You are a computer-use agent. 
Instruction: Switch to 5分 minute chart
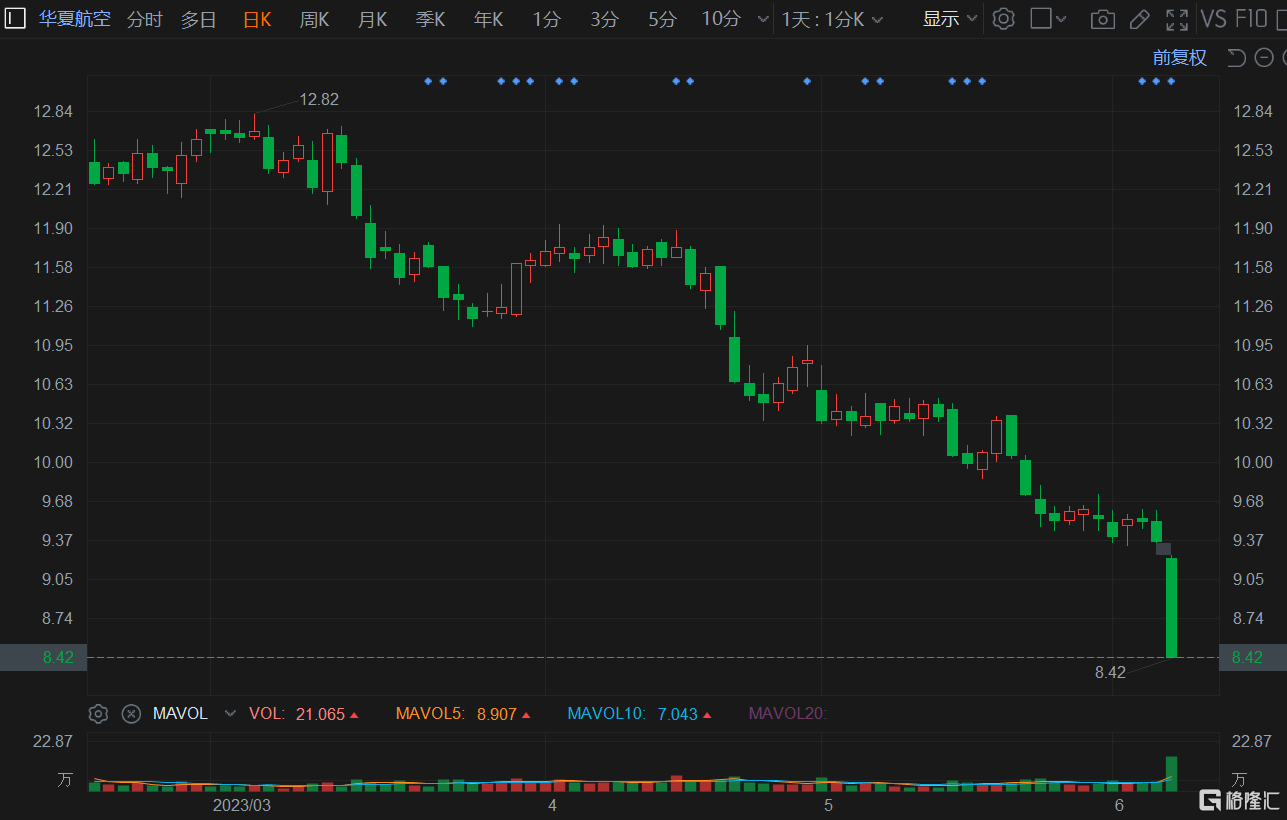coord(663,19)
